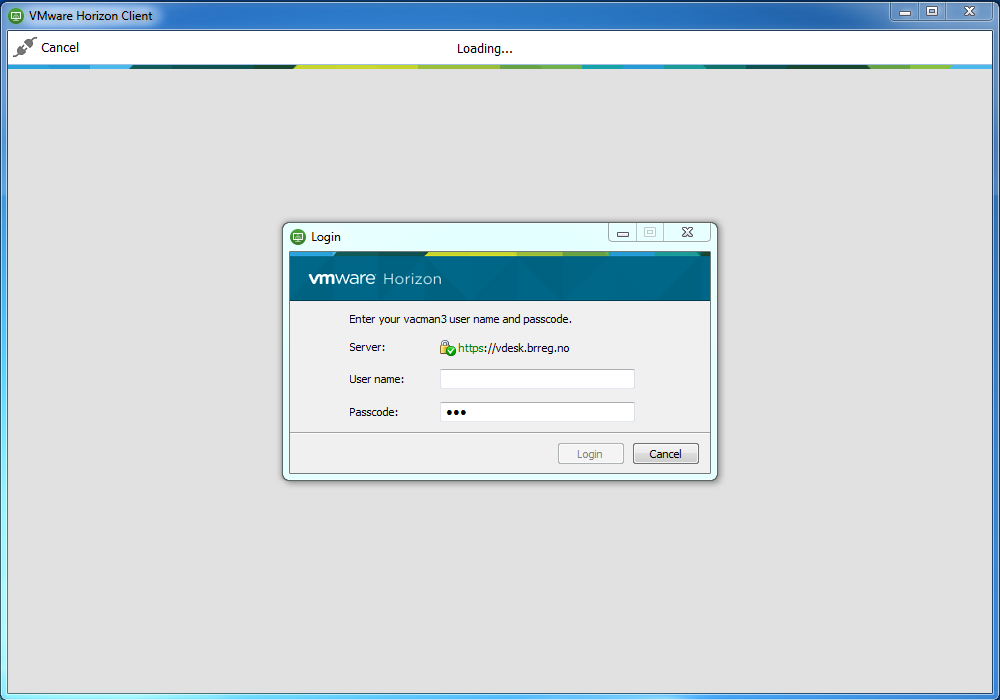Maximize the VMware Horizon Client window
Screen dimensions: 1000x700
932,11
